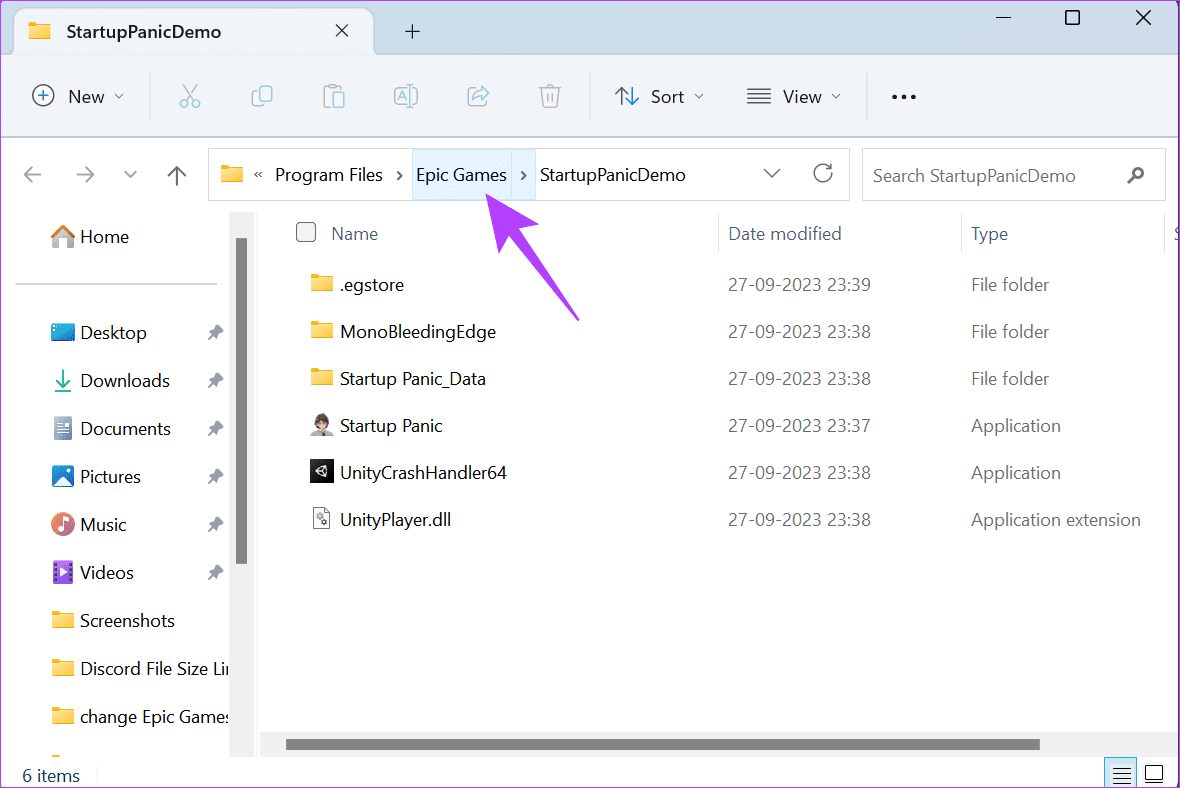Viewport: 1180px width, 789px height.
Task: Expand the recent locations chevron
Action: pos(130,175)
